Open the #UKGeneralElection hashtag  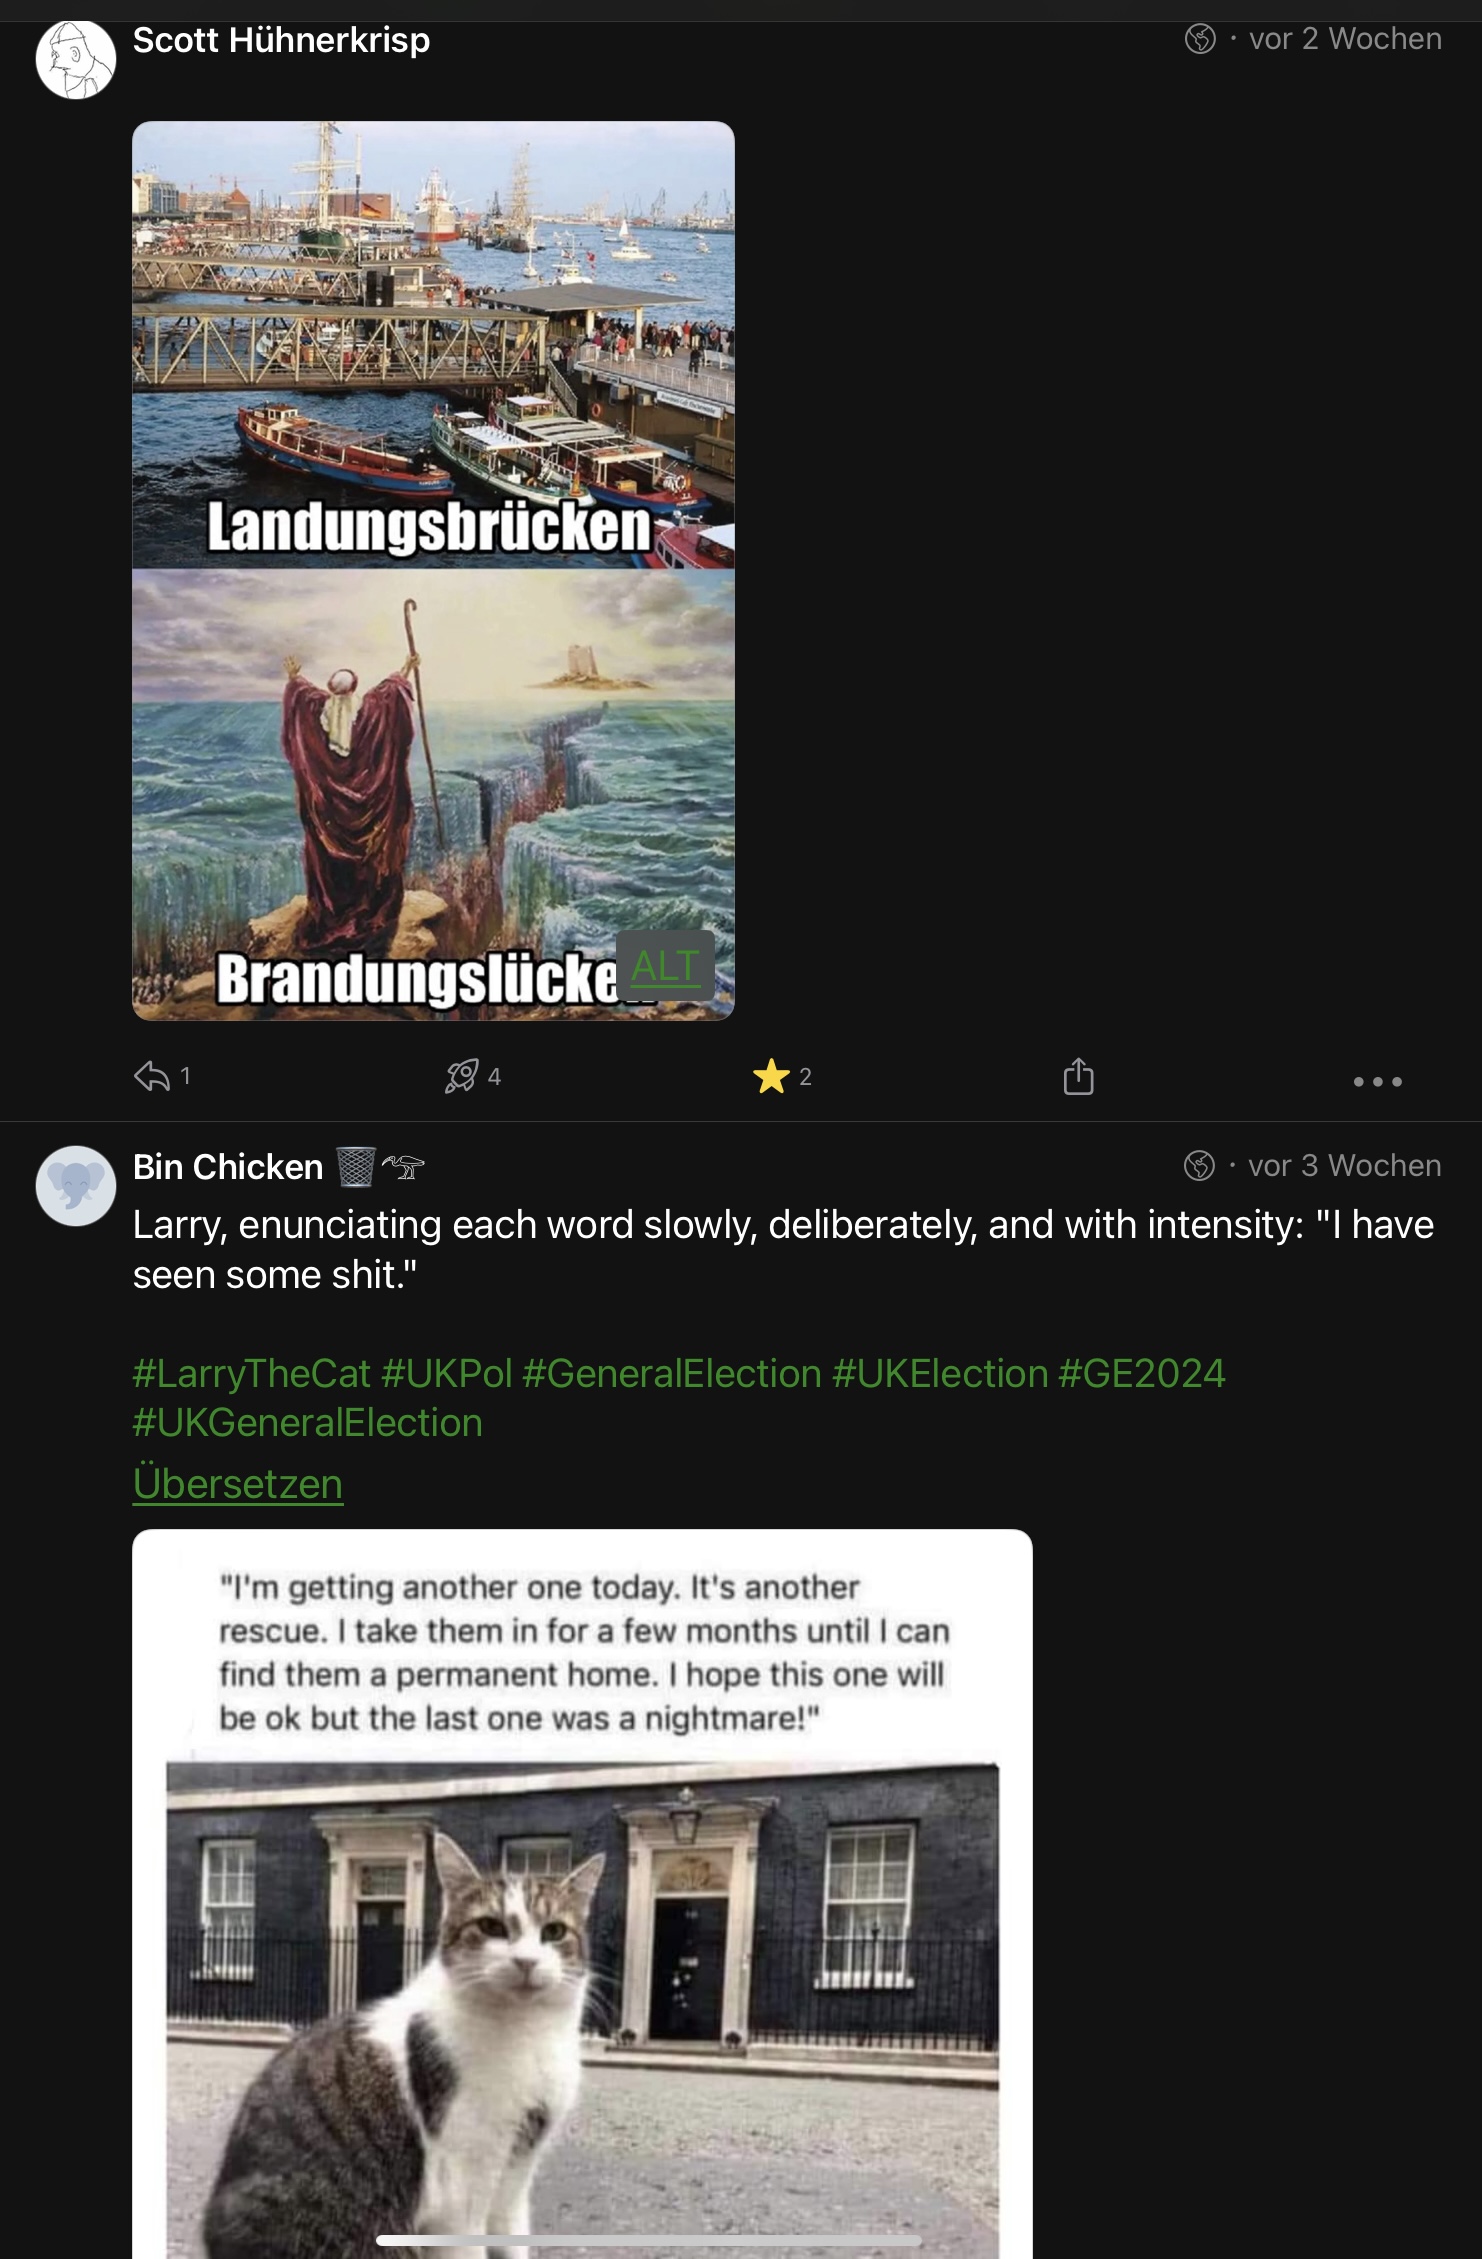coord(308,1423)
